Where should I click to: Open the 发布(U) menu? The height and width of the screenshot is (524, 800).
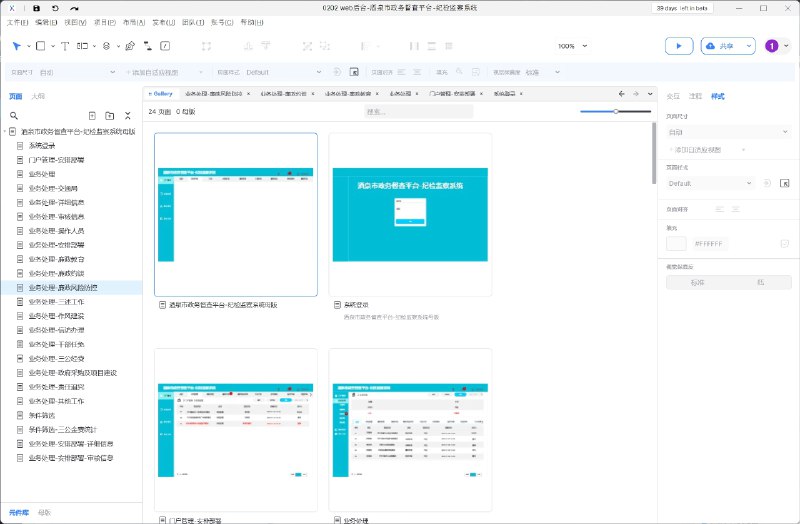pyautogui.click(x=164, y=22)
